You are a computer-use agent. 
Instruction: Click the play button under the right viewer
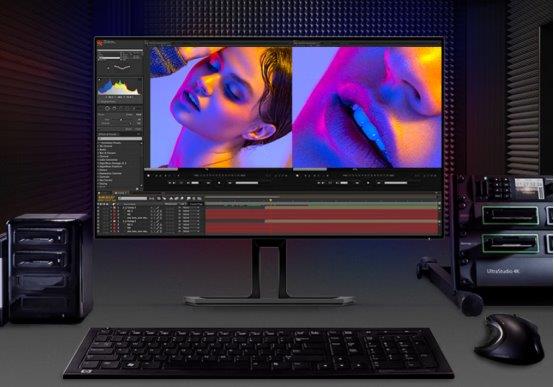coord(368,183)
